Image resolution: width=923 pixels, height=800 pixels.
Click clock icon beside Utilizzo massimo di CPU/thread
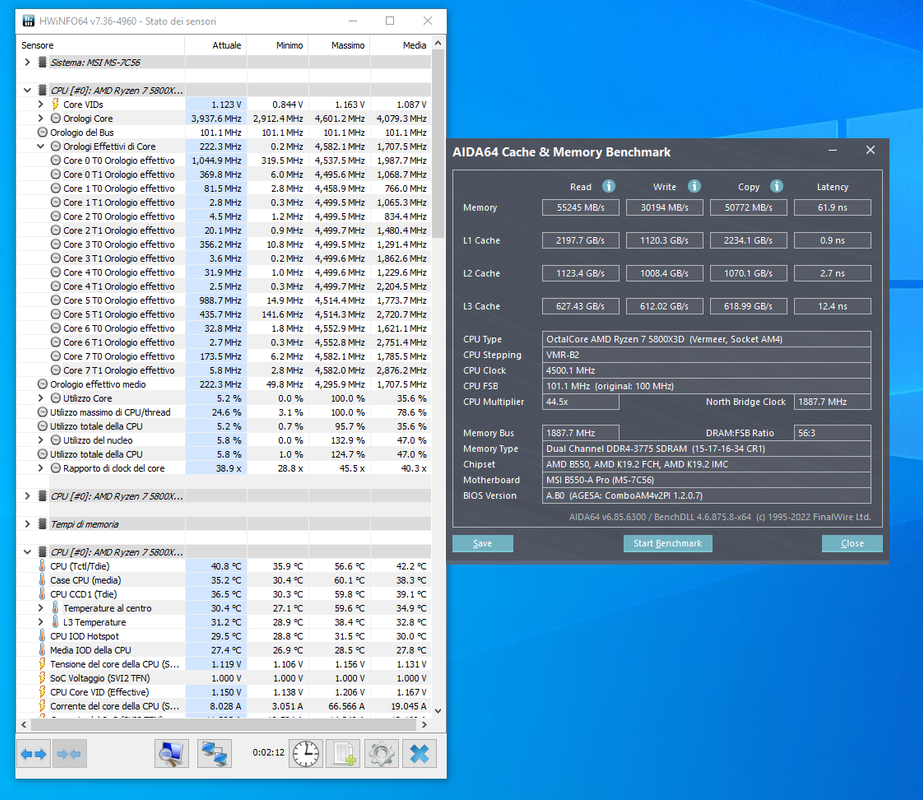pyautogui.click(x=42, y=412)
